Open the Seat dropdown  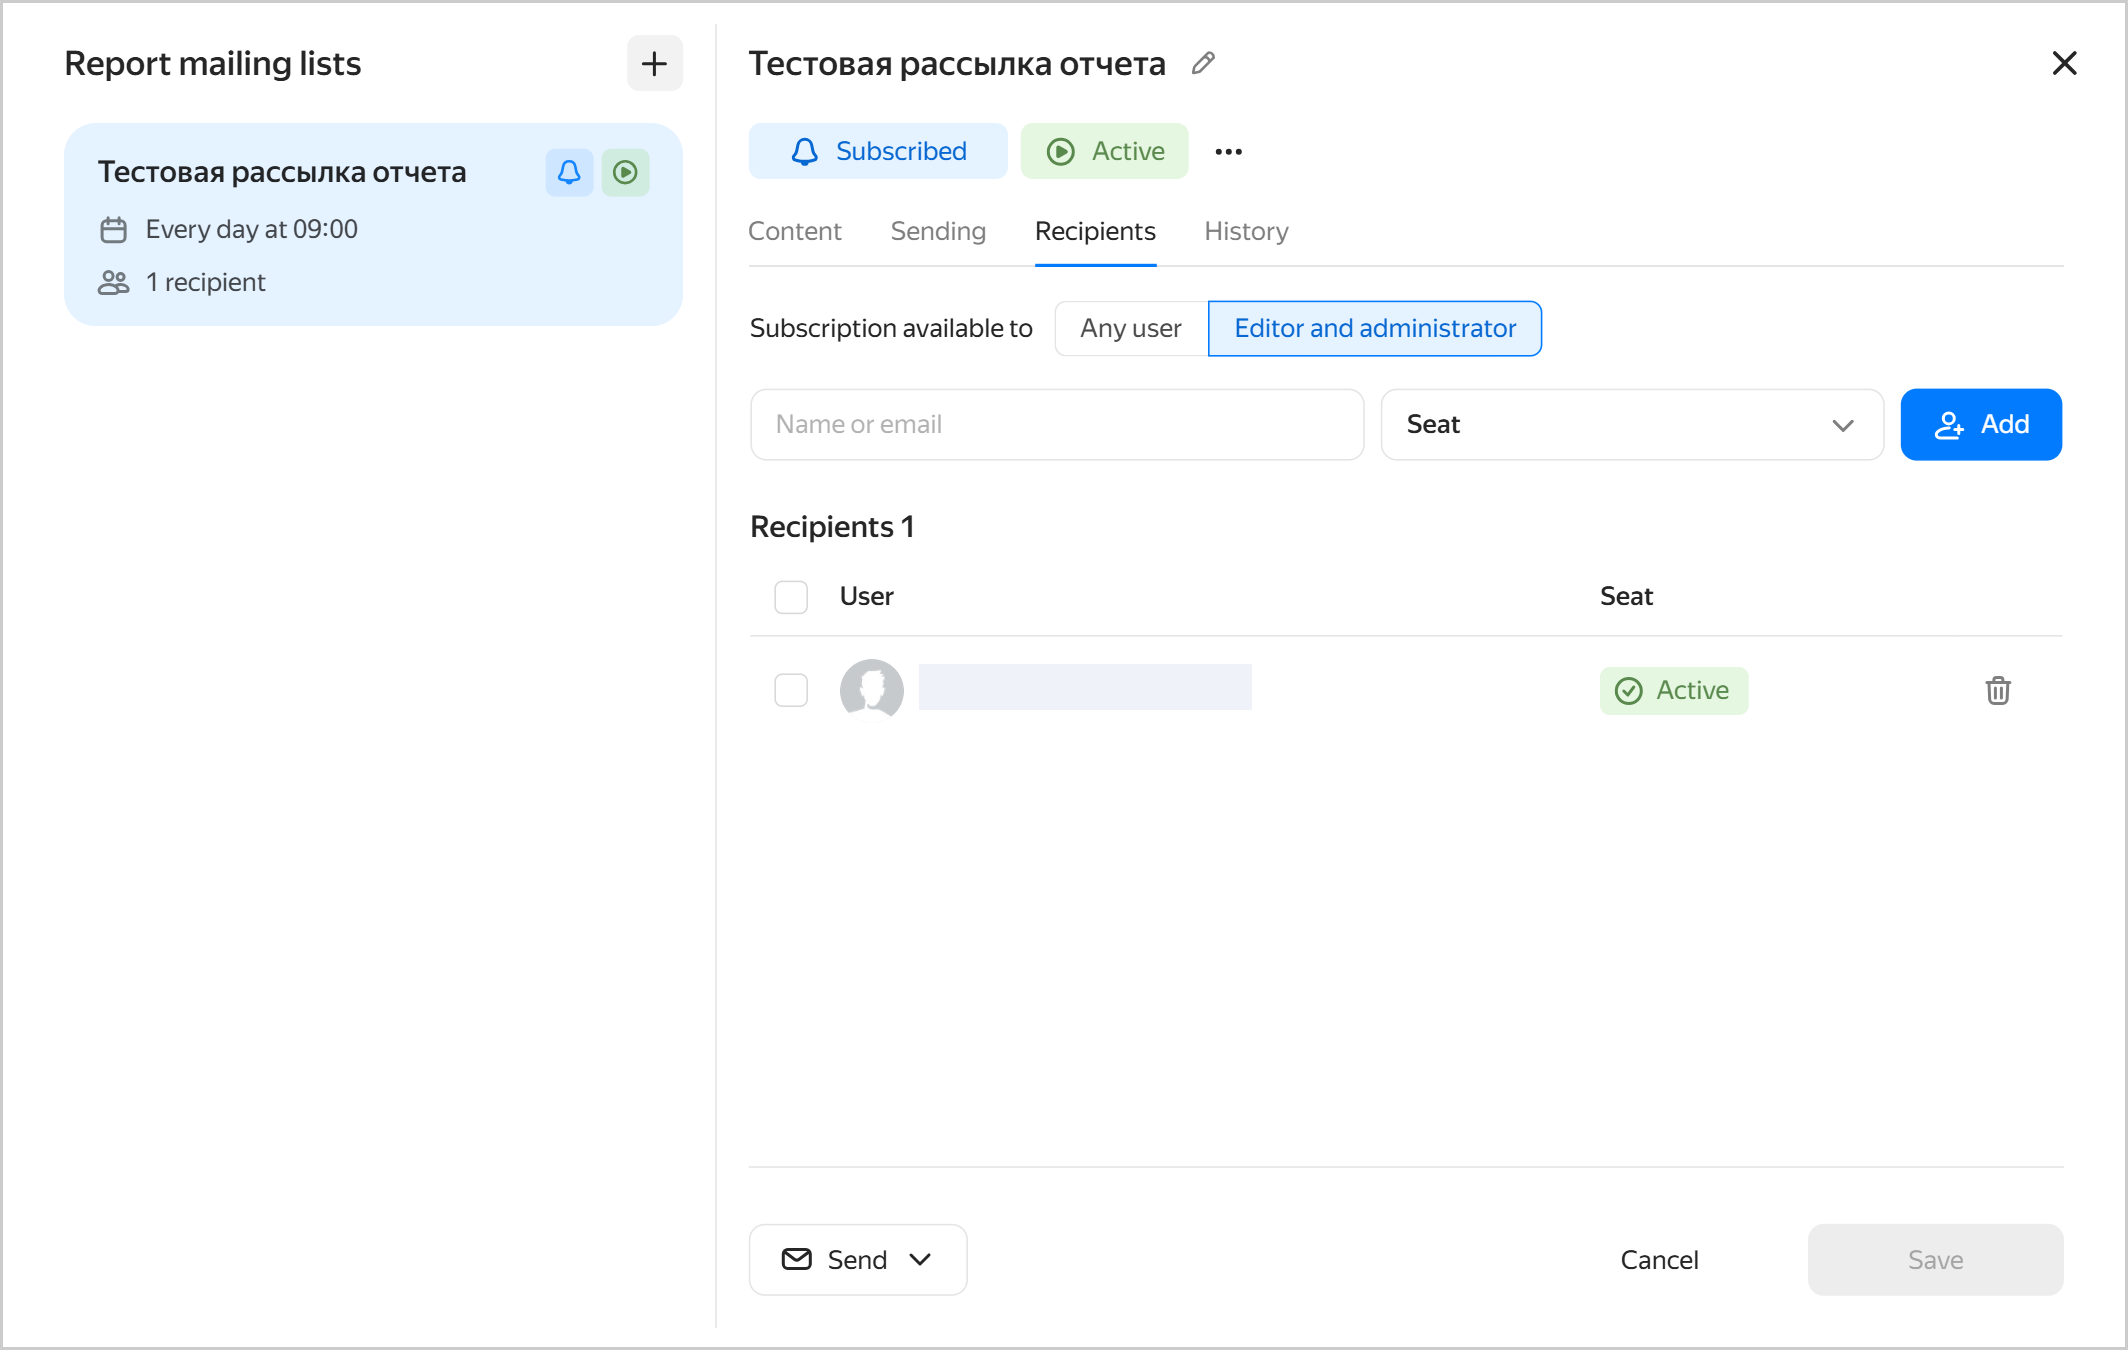tap(1632, 425)
